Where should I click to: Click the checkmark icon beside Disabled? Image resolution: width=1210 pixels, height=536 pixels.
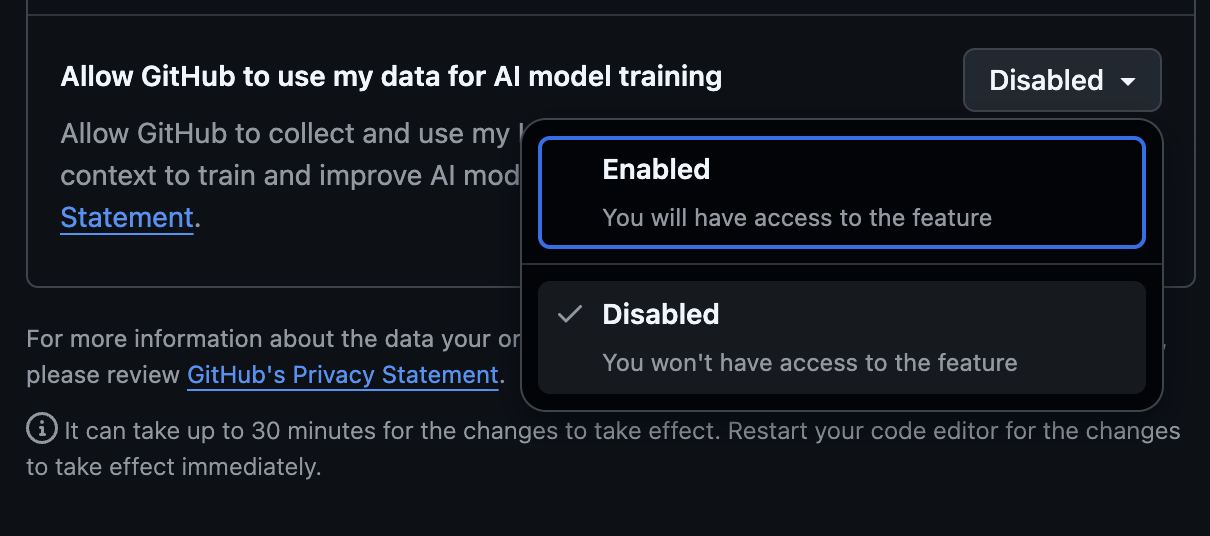point(570,314)
